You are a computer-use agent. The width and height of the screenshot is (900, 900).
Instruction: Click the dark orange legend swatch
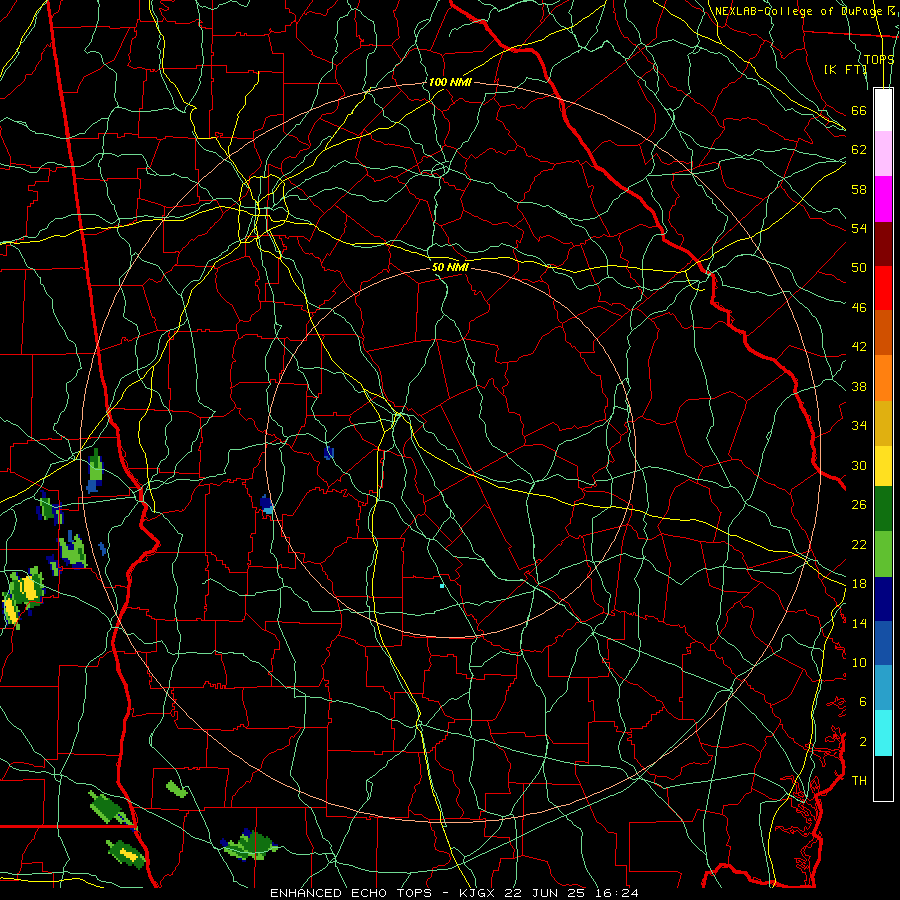[883, 333]
